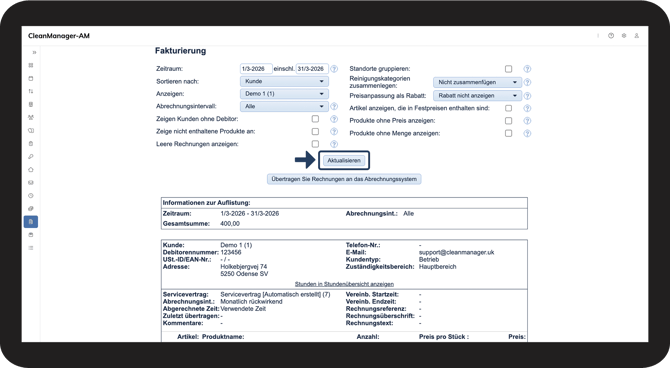The width and height of the screenshot is (670, 368).
Task: Open the sidebar clock icon
Action: point(31,196)
